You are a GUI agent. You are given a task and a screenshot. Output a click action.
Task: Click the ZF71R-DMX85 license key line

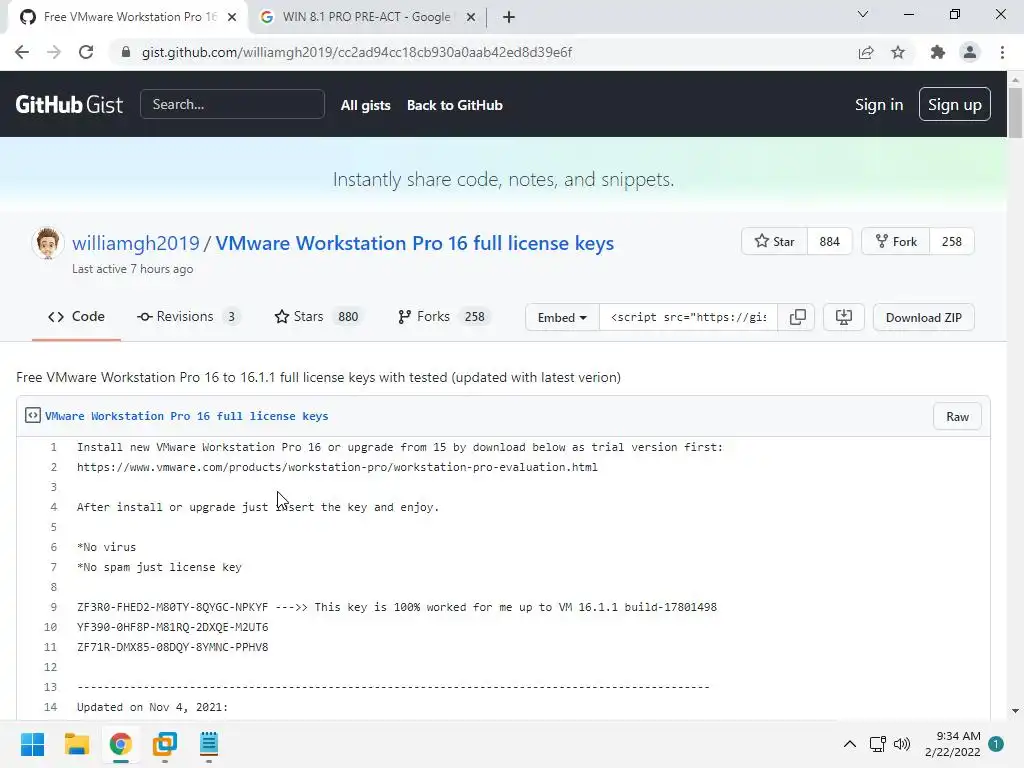pos(172,647)
